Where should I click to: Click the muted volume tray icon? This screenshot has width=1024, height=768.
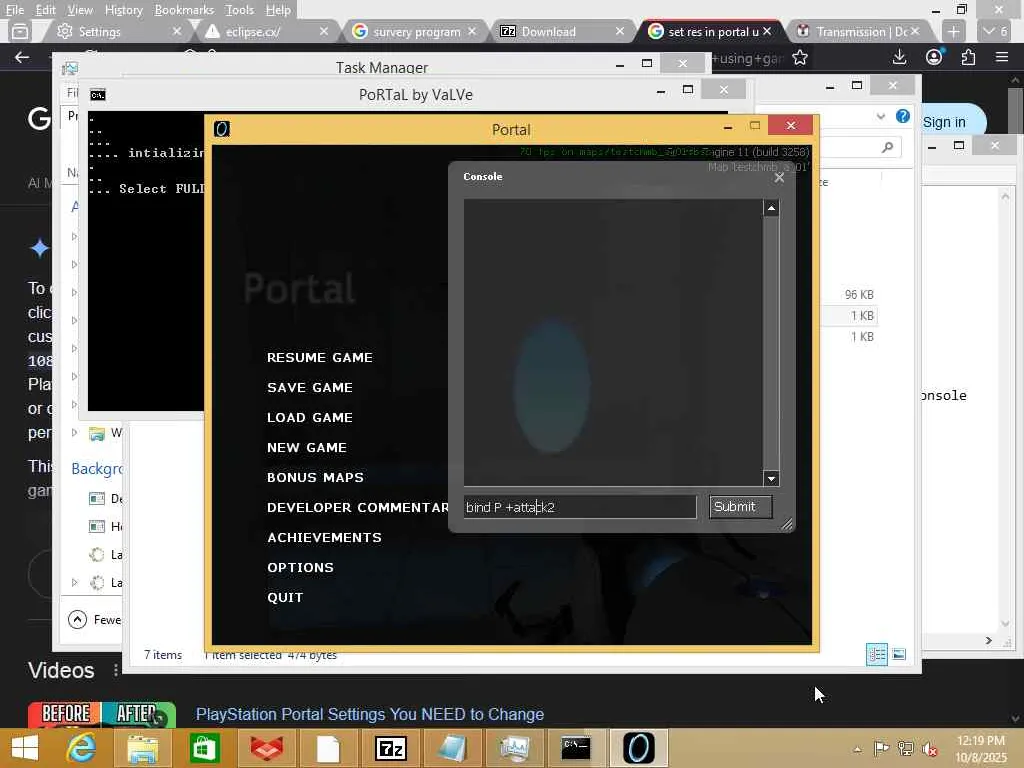click(x=928, y=749)
